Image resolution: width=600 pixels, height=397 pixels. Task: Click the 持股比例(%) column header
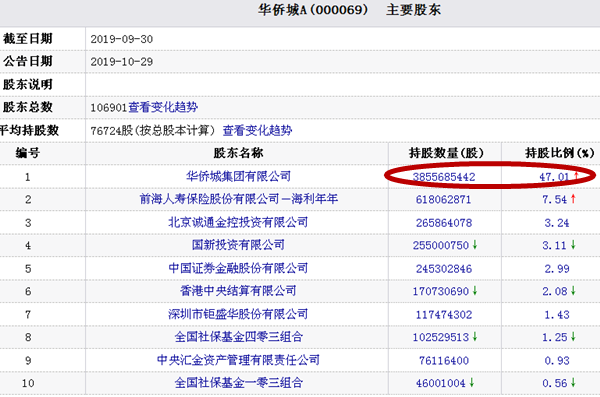point(559,153)
